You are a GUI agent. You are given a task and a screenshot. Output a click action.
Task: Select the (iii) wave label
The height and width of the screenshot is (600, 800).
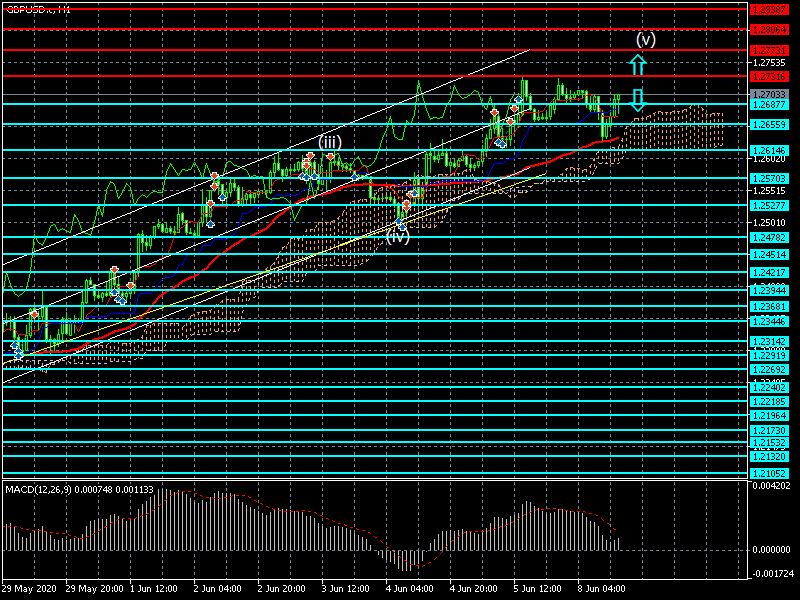[330, 142]
